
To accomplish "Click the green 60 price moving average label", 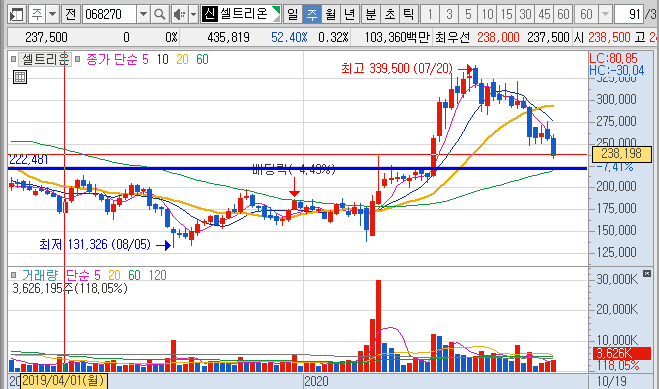I will pyautogui.click(x=202, y=59).
